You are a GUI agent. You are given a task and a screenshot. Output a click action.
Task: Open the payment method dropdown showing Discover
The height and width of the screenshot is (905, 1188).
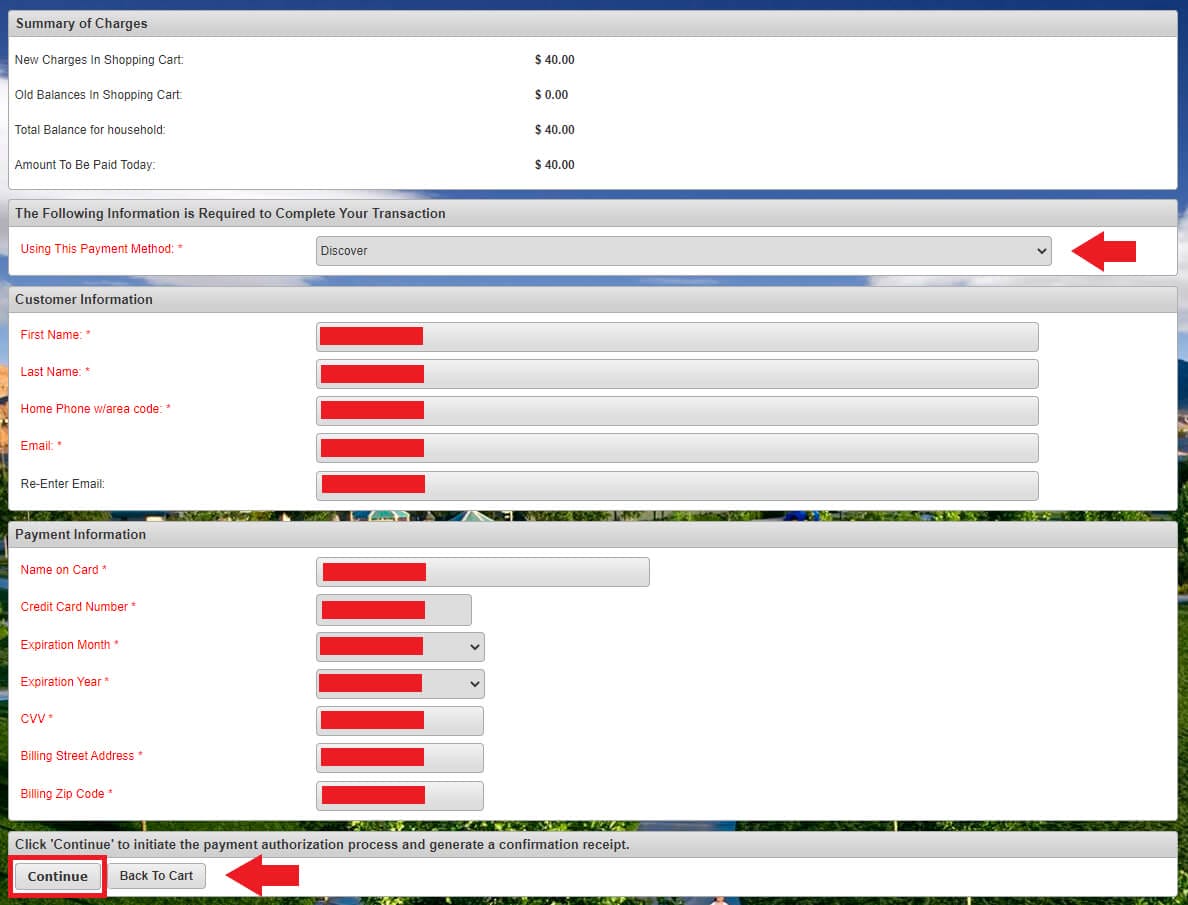(683, 251)
